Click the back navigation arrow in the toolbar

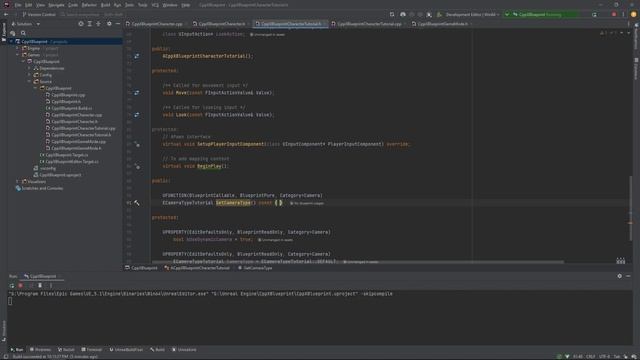pos(6,14)
